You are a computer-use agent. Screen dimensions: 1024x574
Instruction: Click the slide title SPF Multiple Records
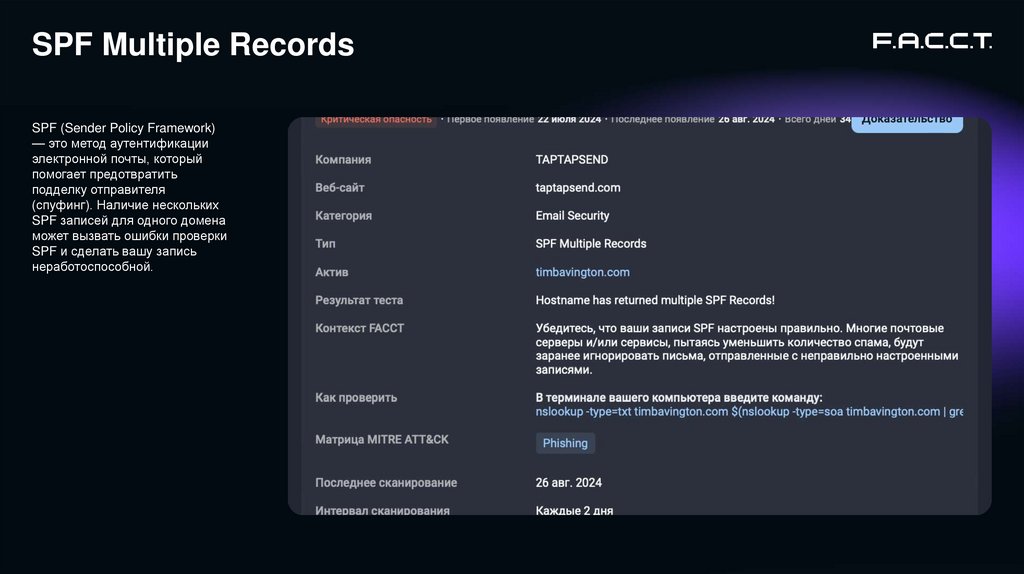tap(193, 45)
